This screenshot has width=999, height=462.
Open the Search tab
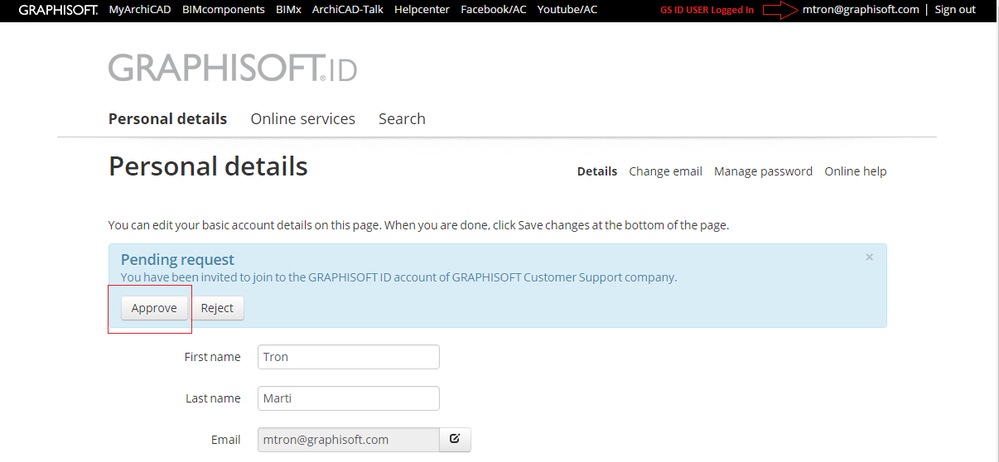pyautogui.click(x=402, y=119)
